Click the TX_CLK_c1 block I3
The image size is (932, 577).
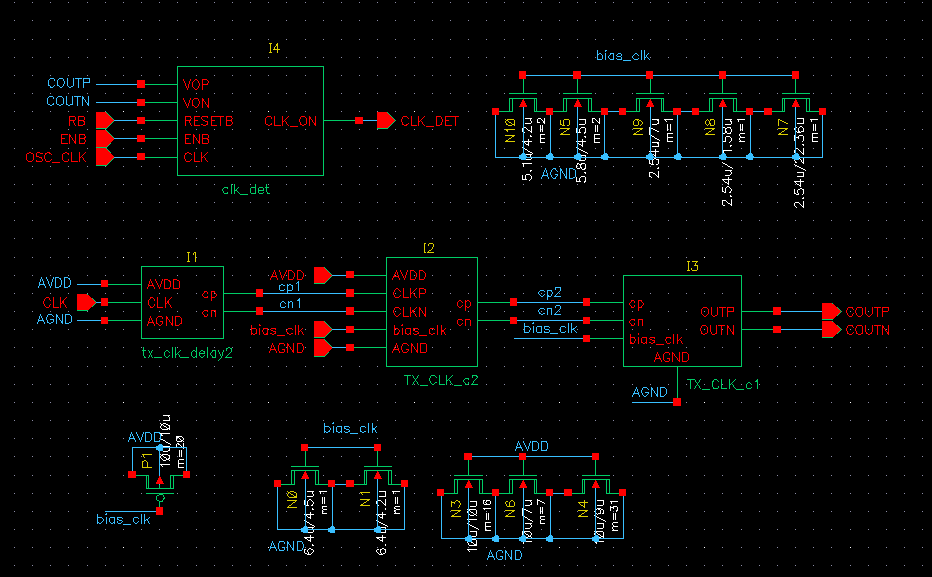pos(682,321)
